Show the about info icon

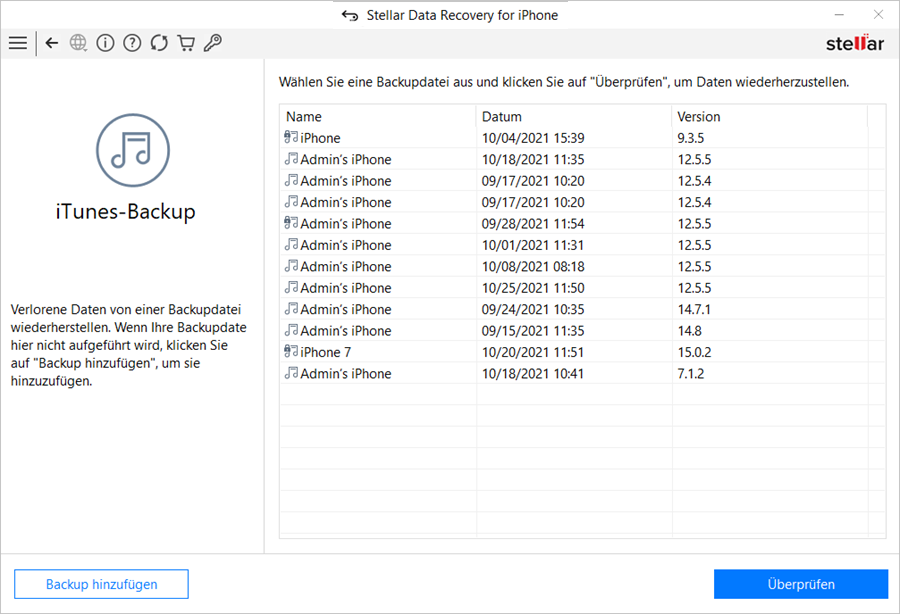tap(105, 43)
